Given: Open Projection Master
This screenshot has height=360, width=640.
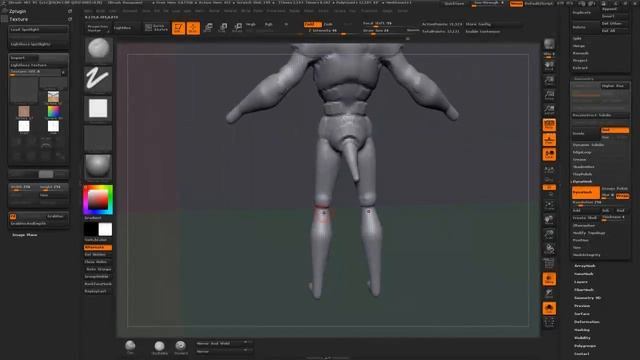Looking at the screenshot, I should click(98, 28).
